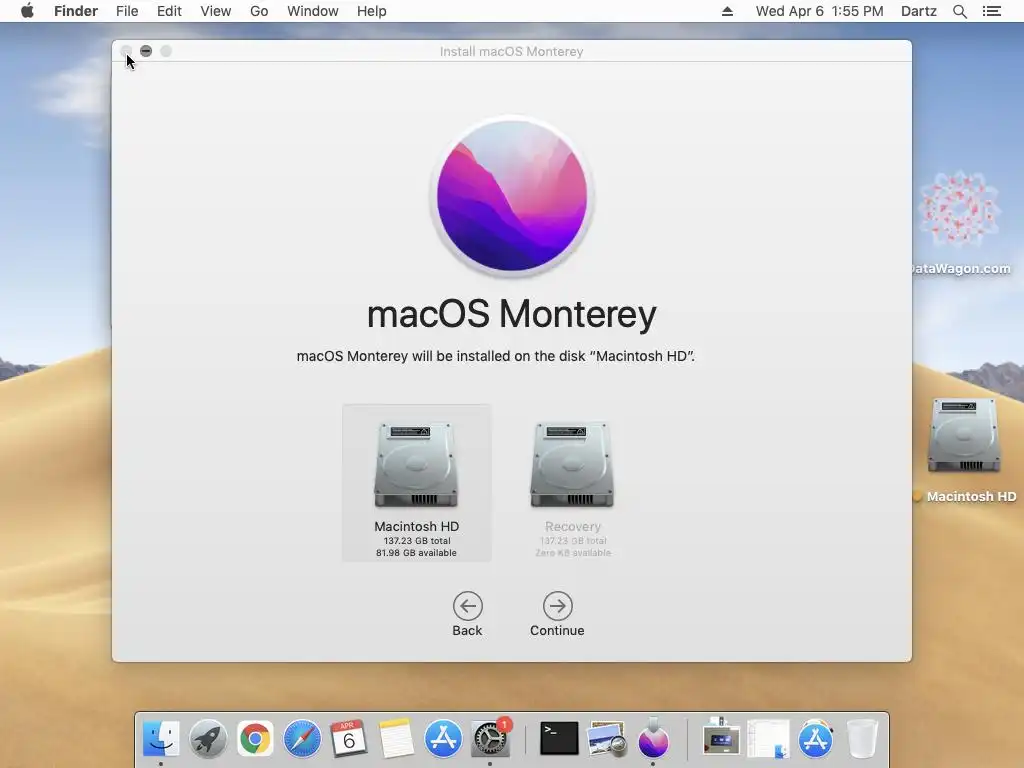The height and width of the screenshot is (768, 1024).
Task: Open Calendar showing APR 6
Action: (349, 739)
